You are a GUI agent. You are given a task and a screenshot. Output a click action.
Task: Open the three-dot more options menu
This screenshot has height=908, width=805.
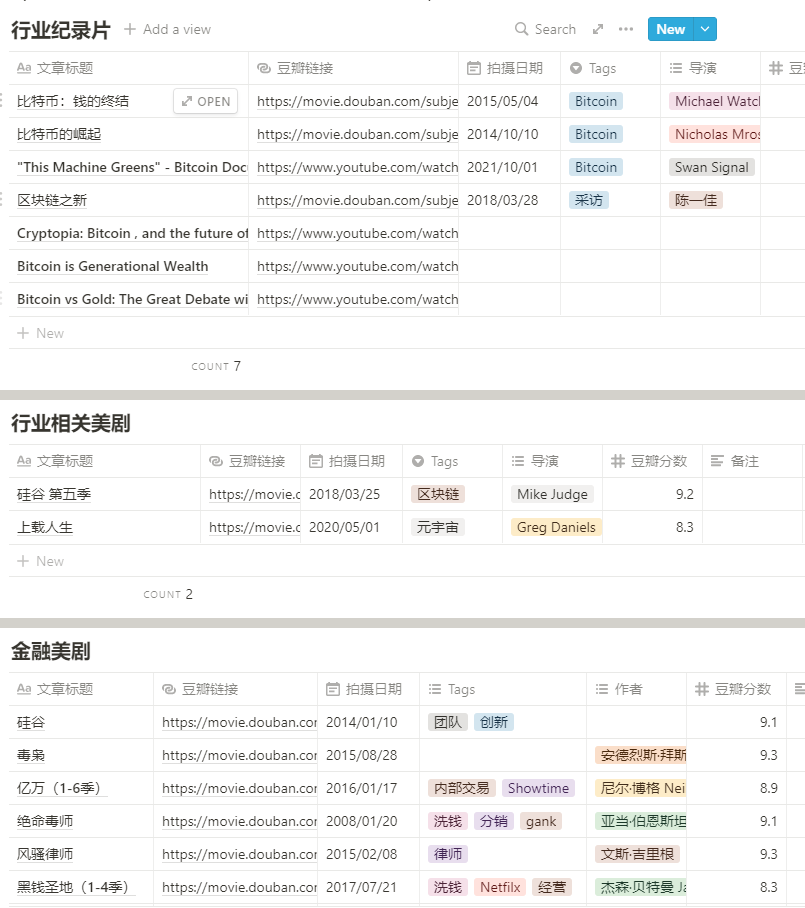[x=625, y=29]
